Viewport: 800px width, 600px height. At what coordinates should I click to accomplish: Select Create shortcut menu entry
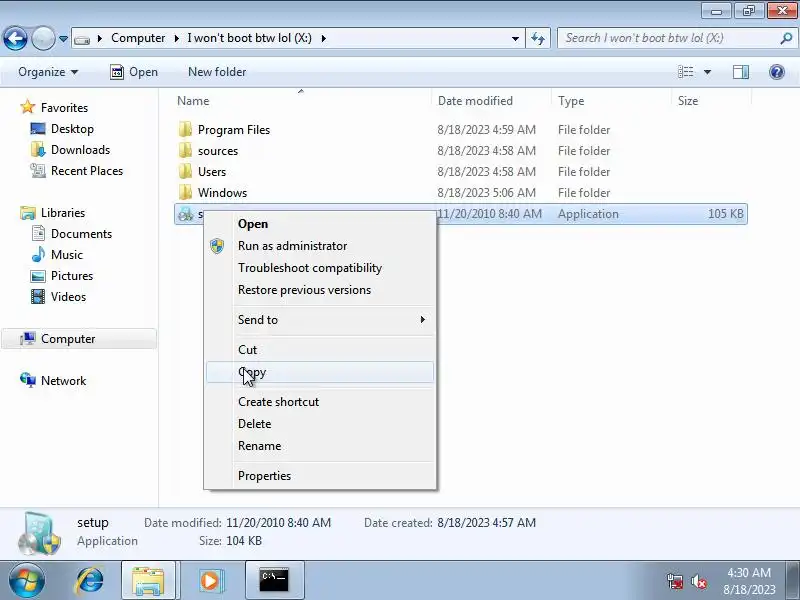320,402
